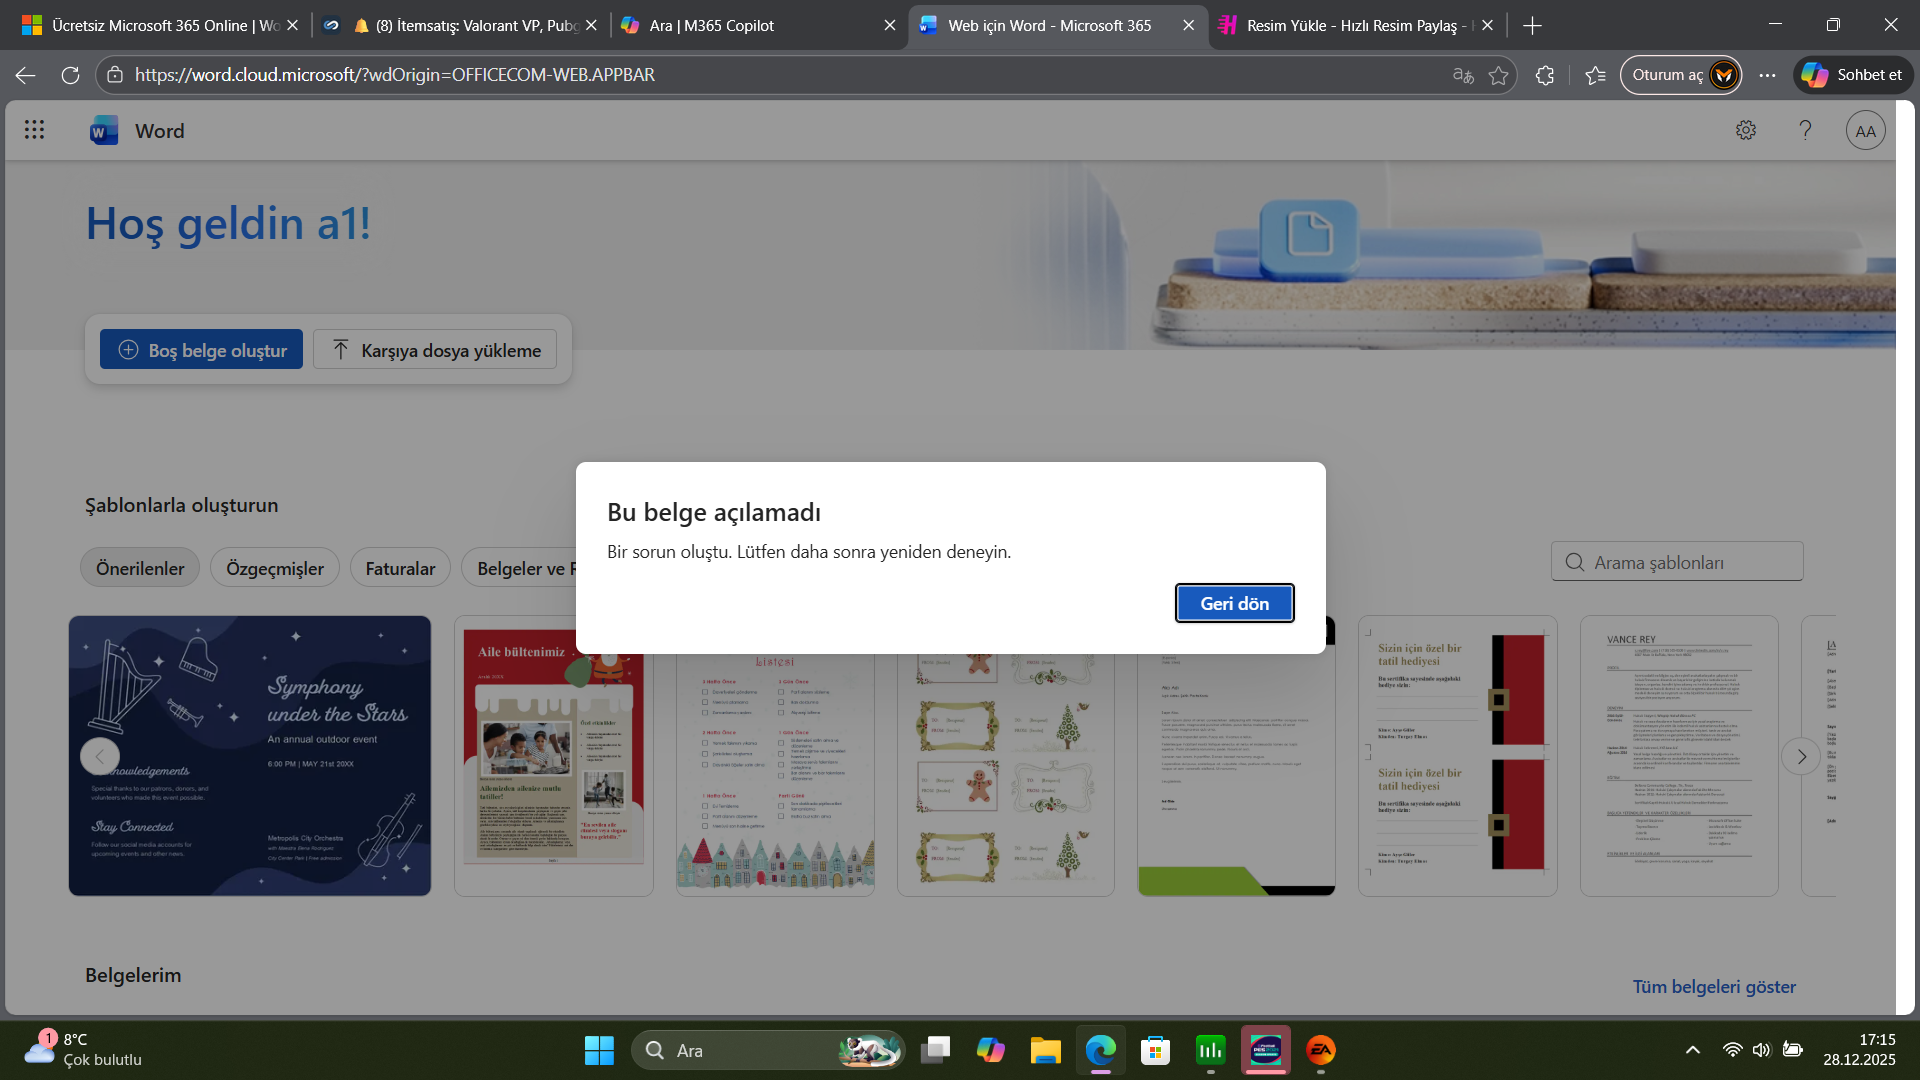Select the Özgeçmişler template filter
The image size is (1920, 1080).
click(275, 568)
